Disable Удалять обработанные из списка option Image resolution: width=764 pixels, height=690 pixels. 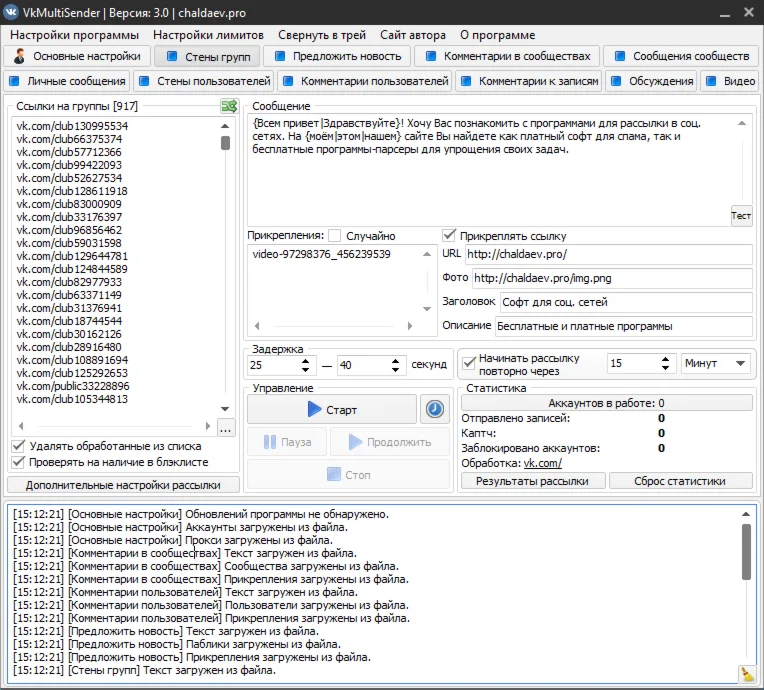(x=19, y=446)
